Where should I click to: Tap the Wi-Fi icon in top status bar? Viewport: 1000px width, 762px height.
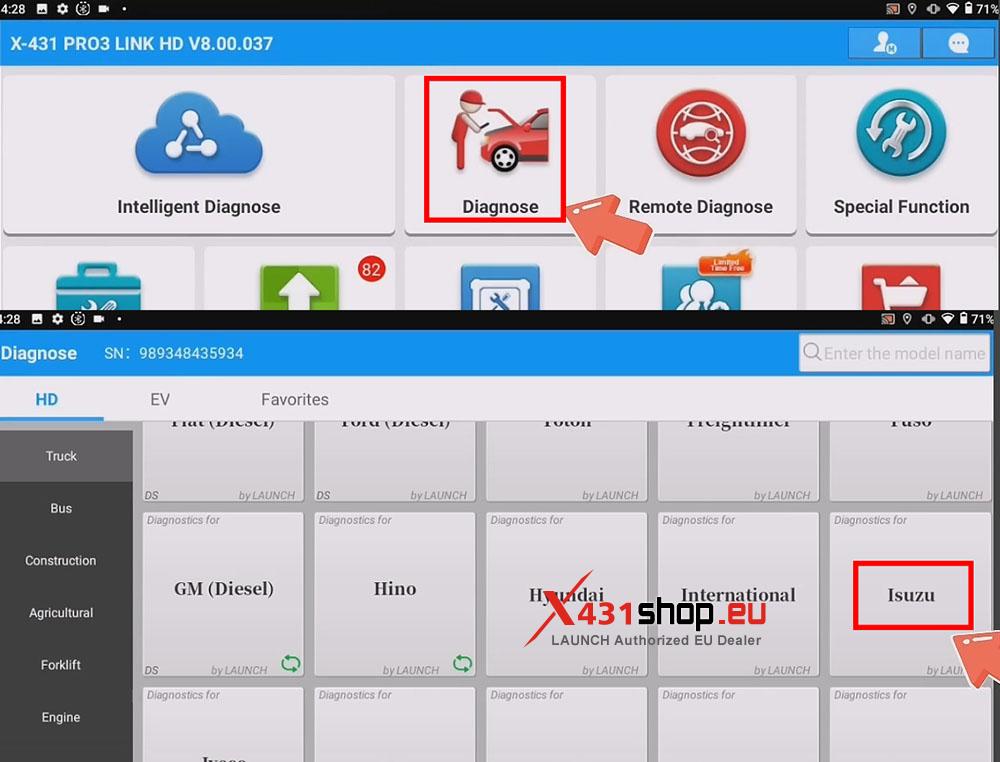952,8
